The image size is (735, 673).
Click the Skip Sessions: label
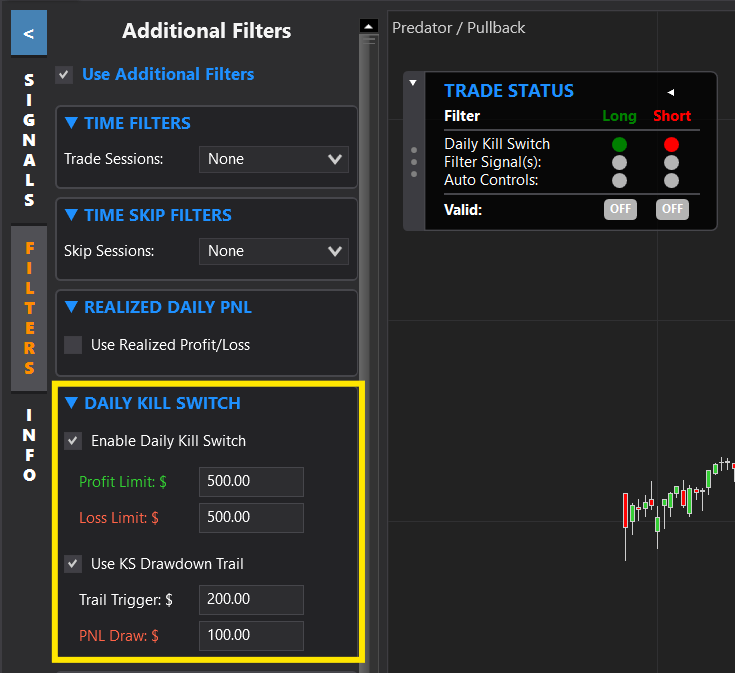tap(109, 251)
